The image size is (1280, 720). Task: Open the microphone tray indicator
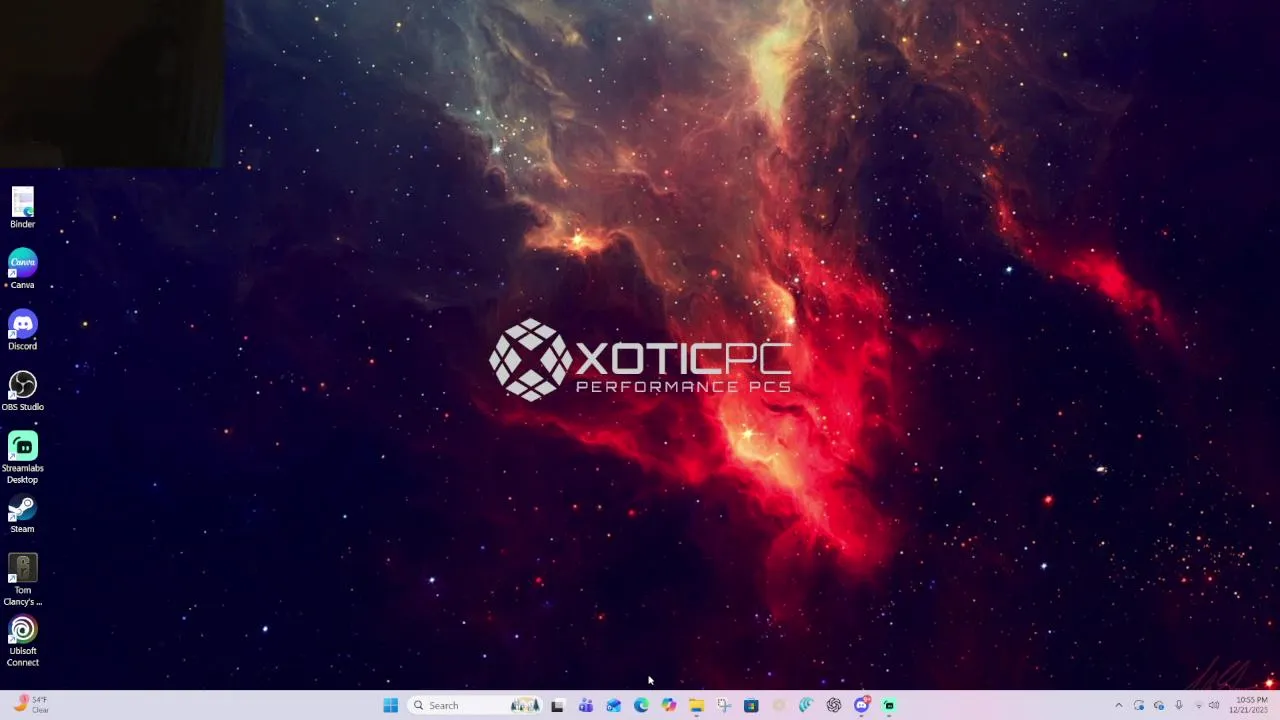coord(1179,705)
